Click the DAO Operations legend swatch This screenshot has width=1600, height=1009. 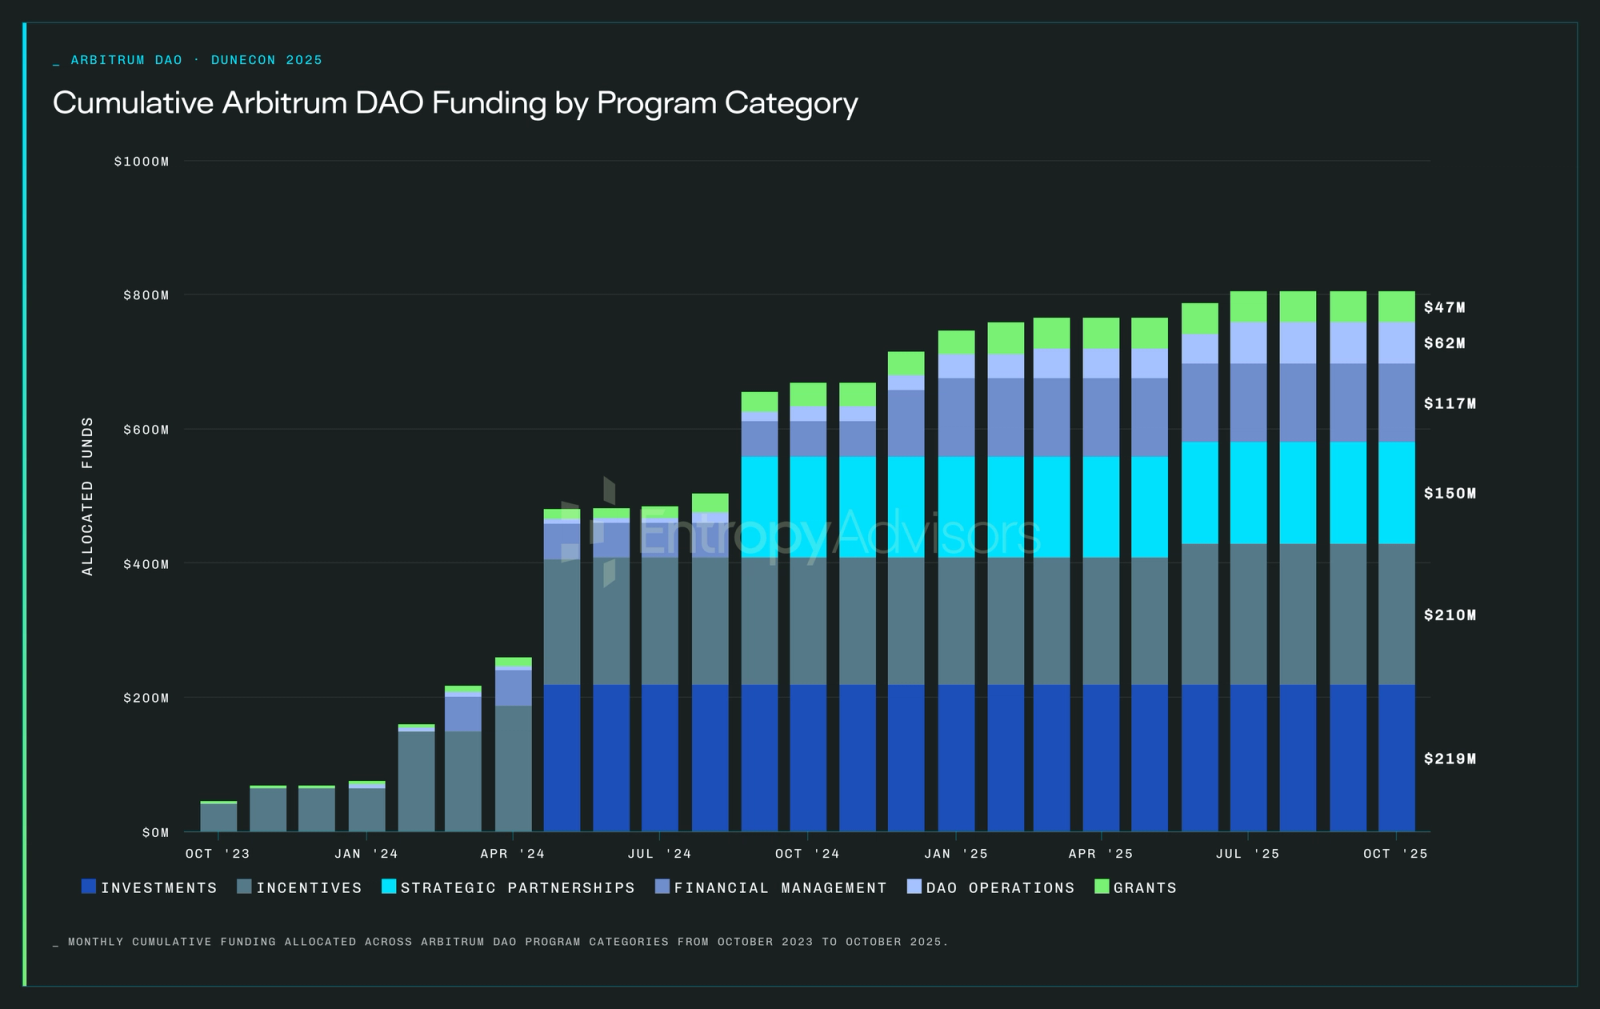click(914, 886)
